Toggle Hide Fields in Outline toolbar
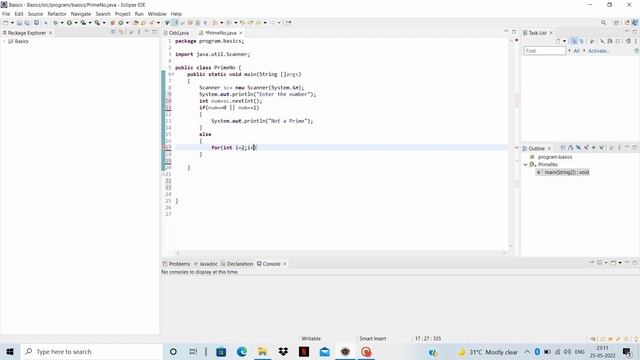640x360 pixels. [578, 147]
